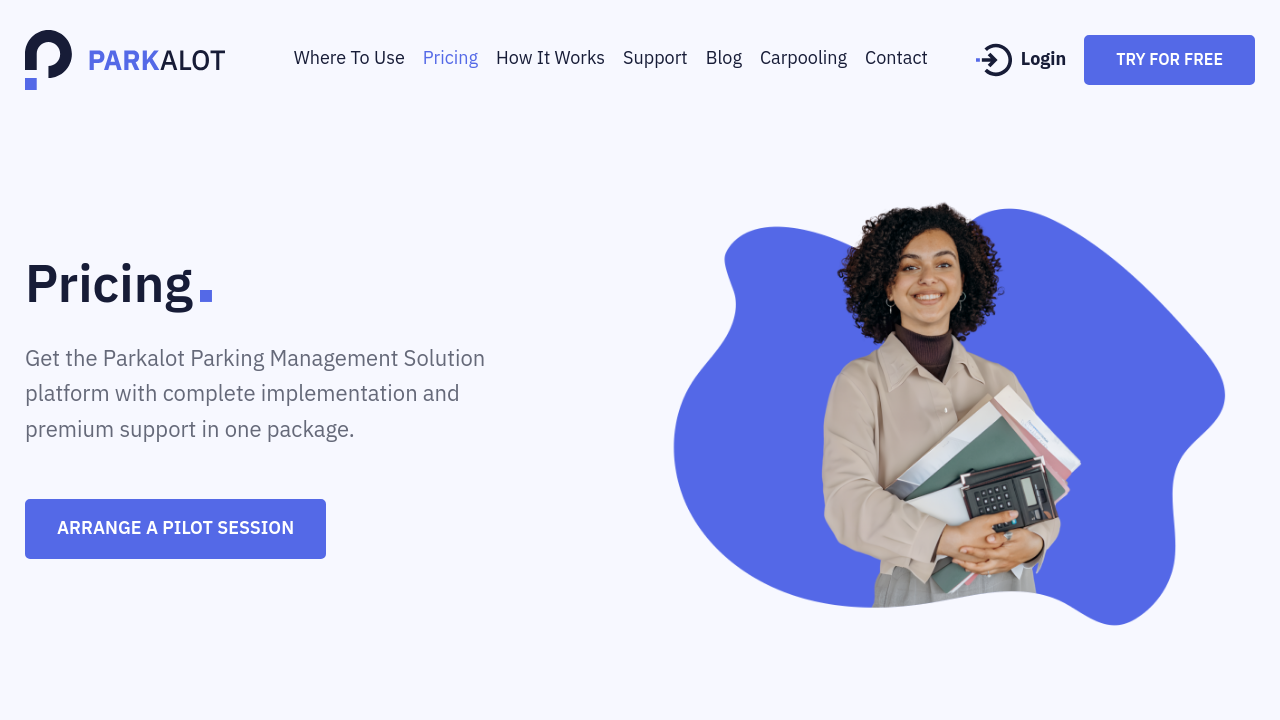Click the blue square dot after Pricing
Screen dimensions: 1280x720
206,296
